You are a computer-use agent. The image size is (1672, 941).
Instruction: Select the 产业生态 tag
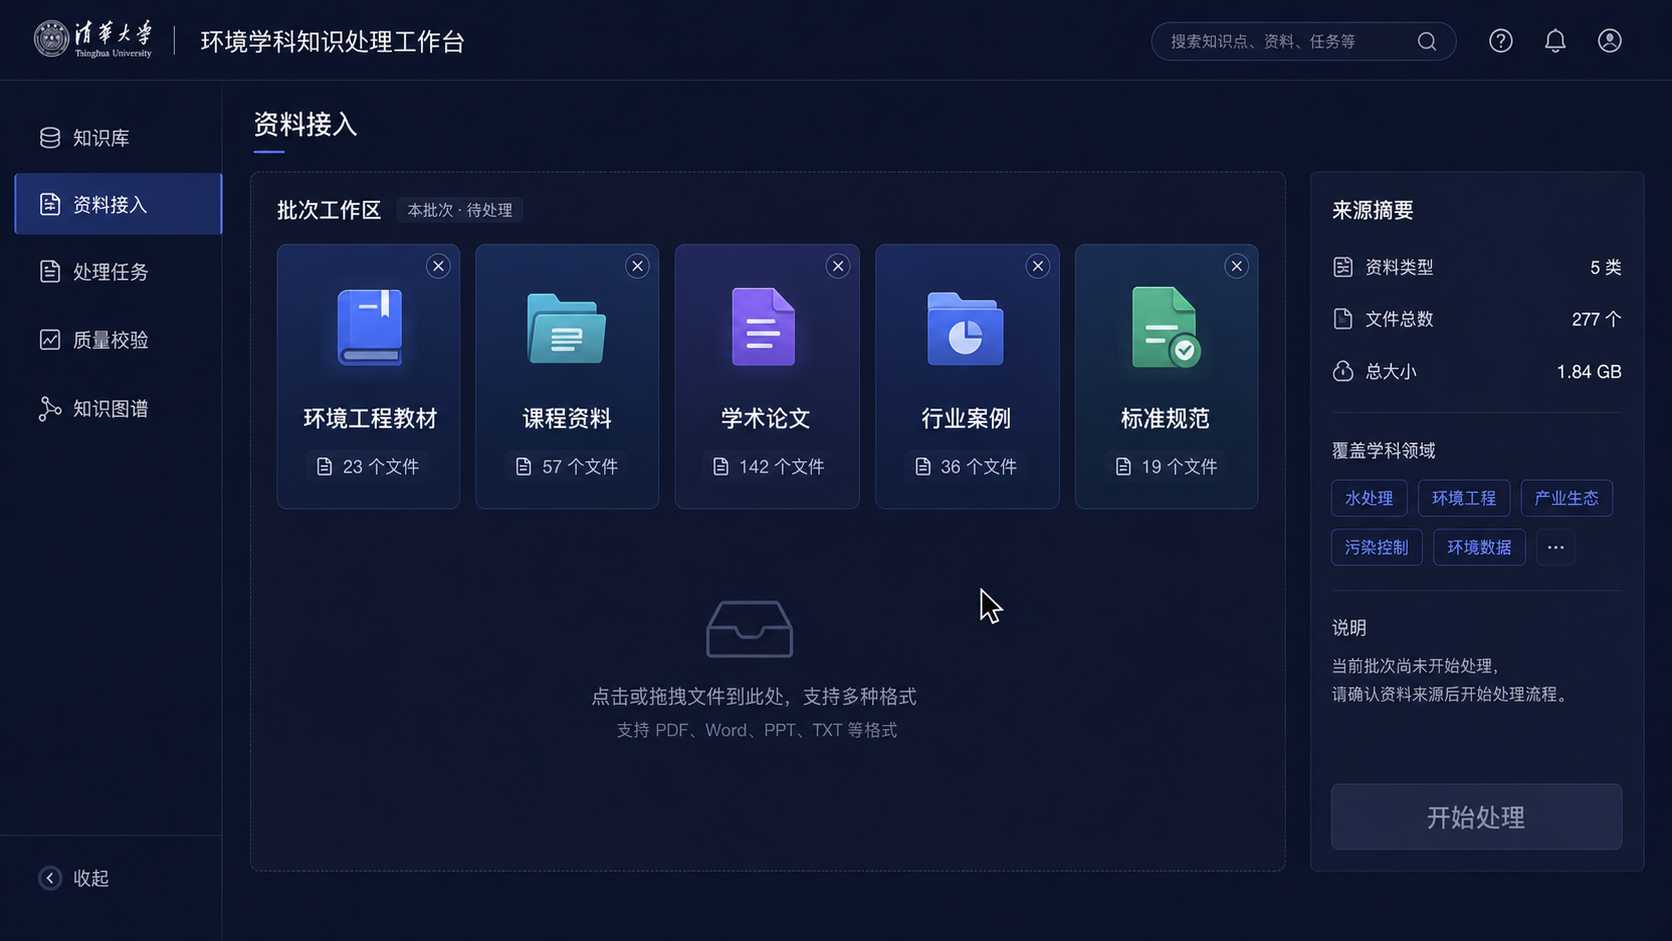click(x=1567, y=498)
